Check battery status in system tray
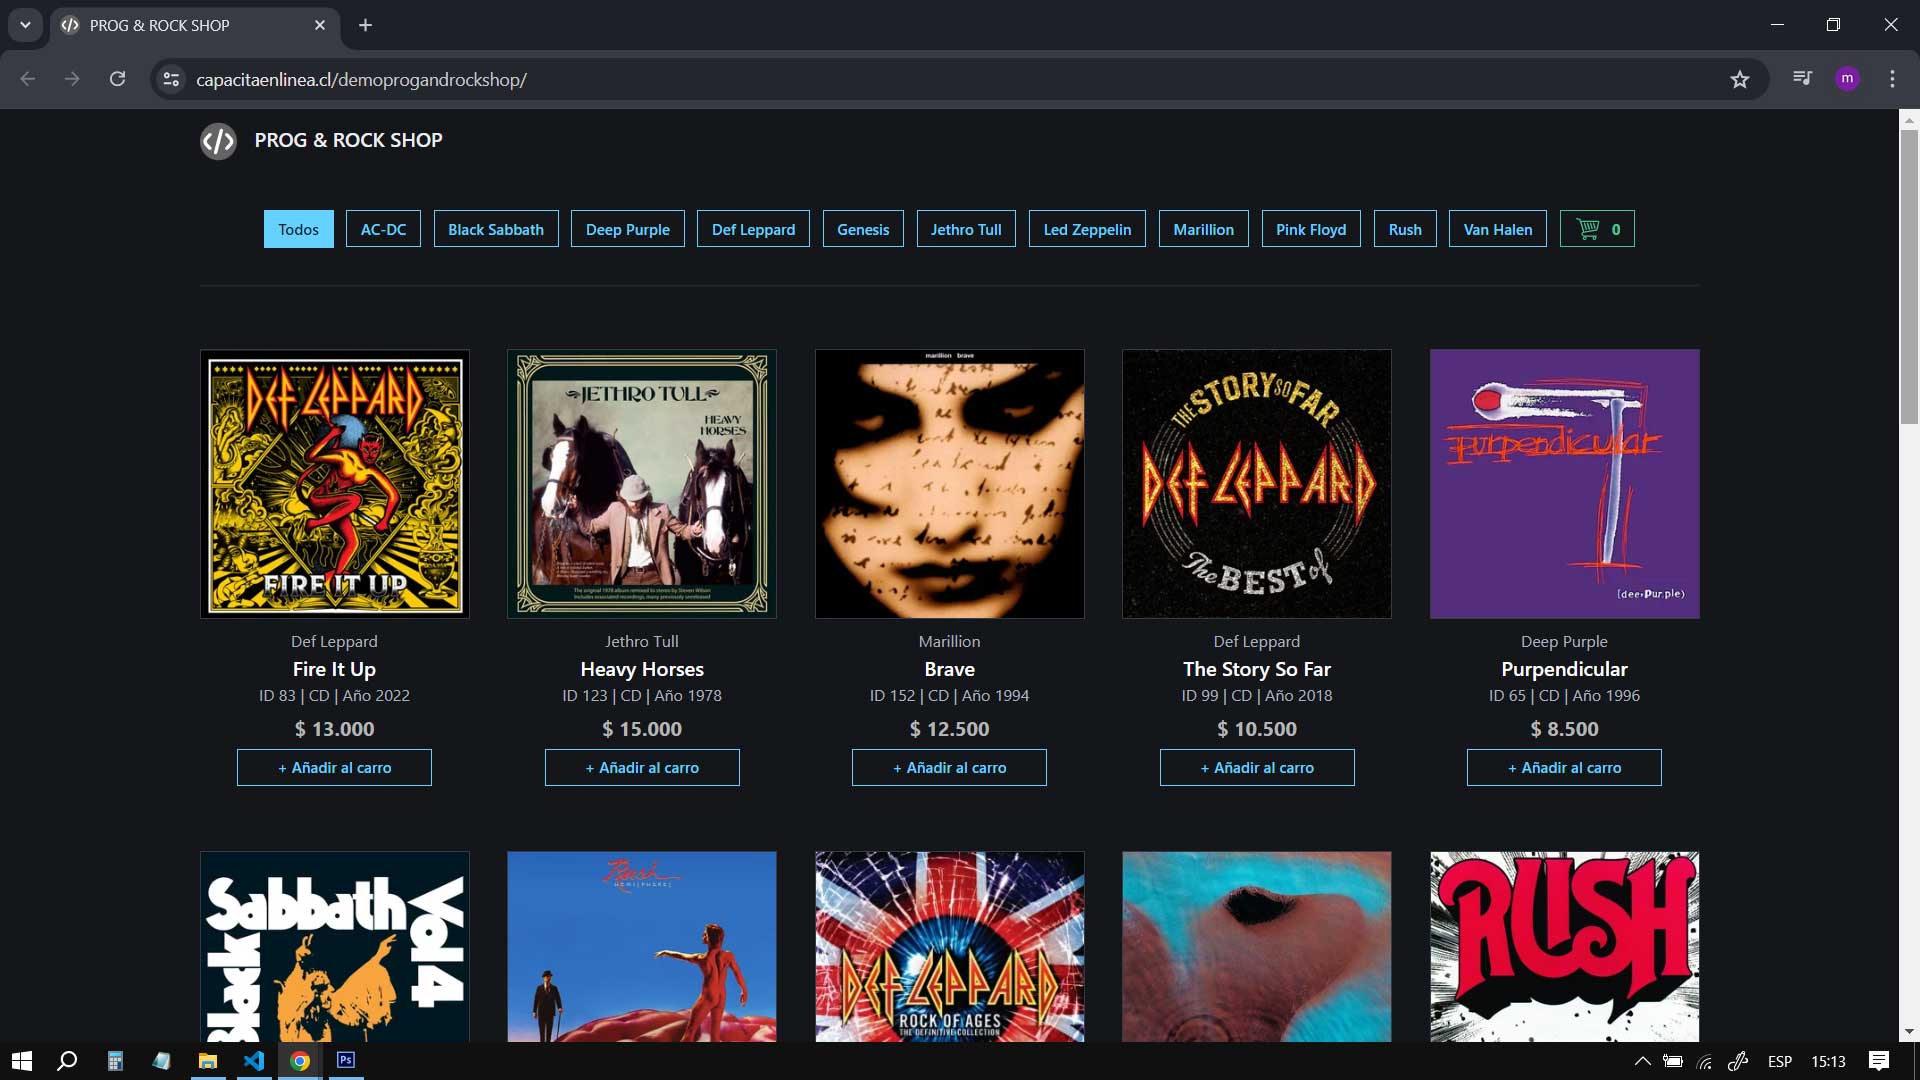The image size is (1920, 1080). (1673, 1061)
